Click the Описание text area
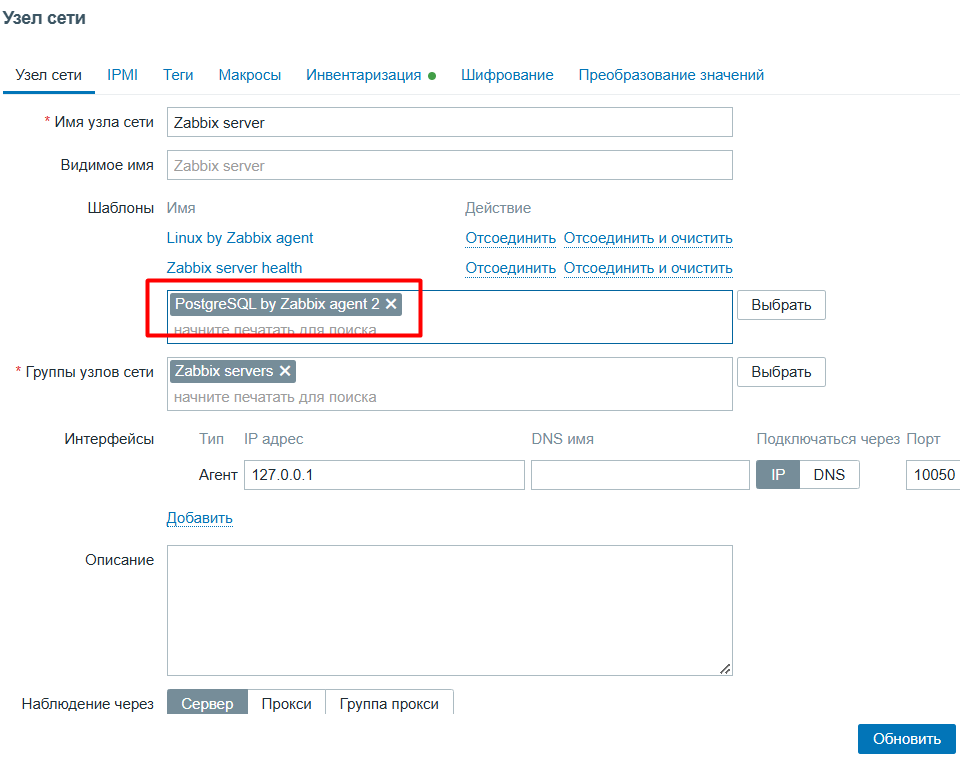 [449, 610]
